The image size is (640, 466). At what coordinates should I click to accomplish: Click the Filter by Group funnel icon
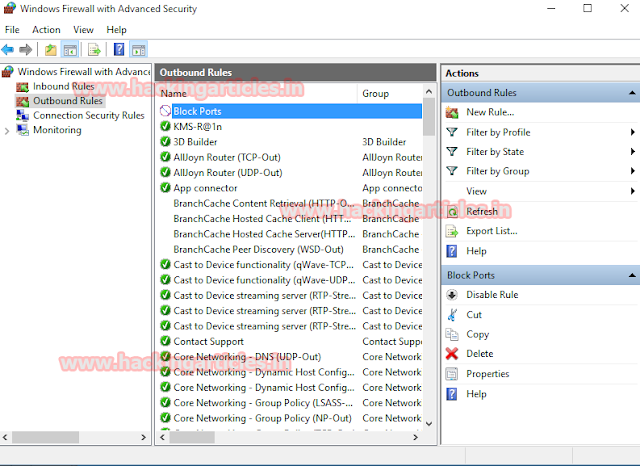pyautogui.click(x=452, y=171)
